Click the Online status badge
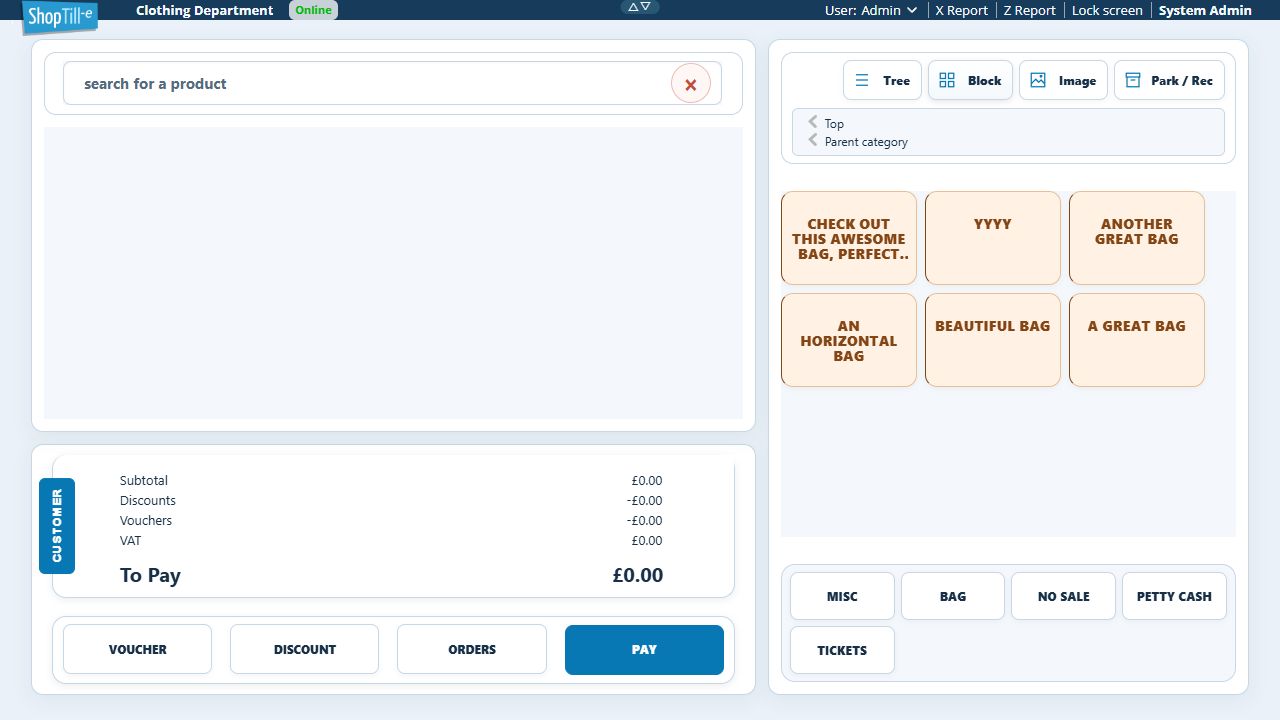The height and width of the screenshot is (720, 1280). tap(313, 10)
